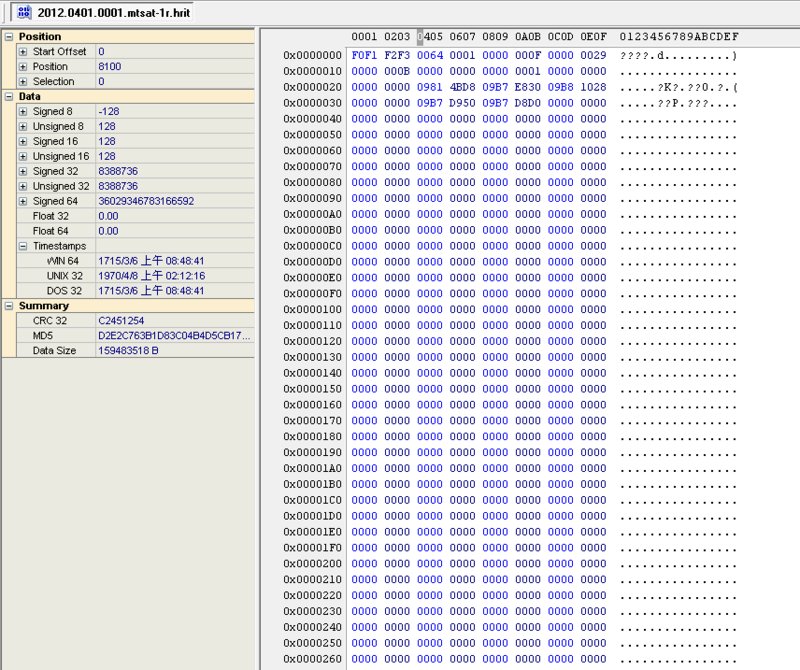Screen dimensions: 800x670
Task: Collapse the Timestamps group
Action: pos(23,246)
